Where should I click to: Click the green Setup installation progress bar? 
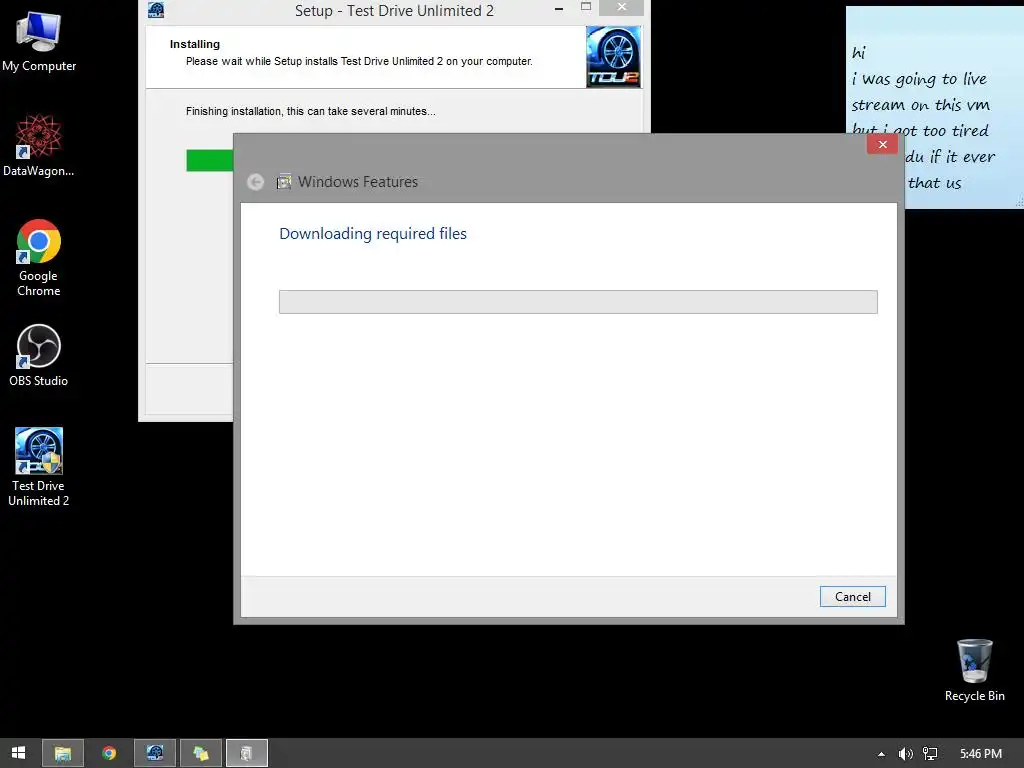(210, 160)
